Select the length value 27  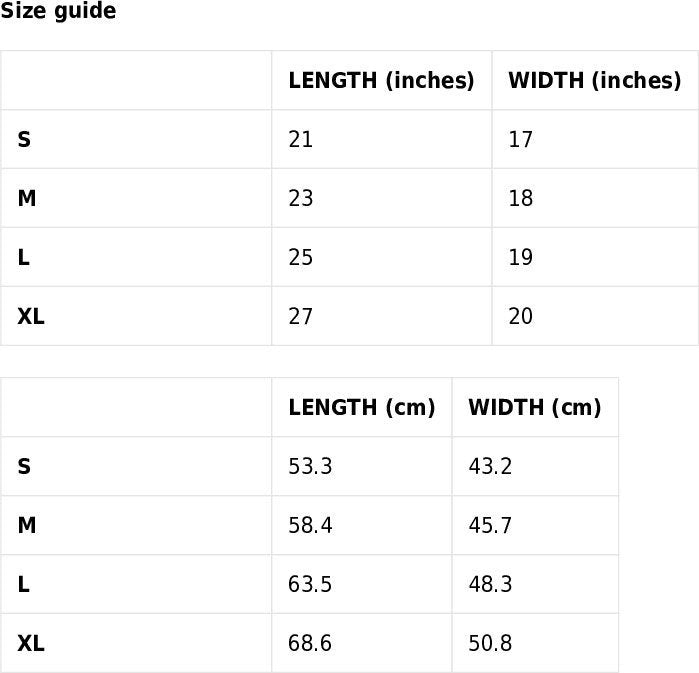(x=300, y=316)
